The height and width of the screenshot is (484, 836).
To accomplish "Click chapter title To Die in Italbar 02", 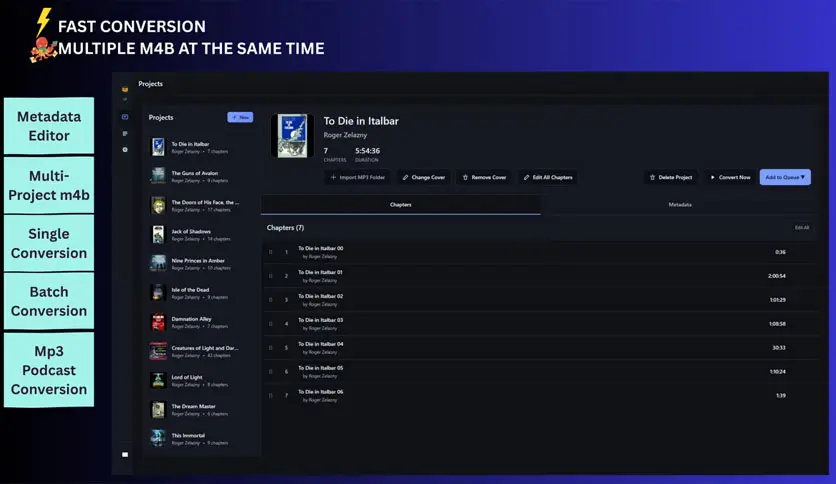I will click(320, 296).
